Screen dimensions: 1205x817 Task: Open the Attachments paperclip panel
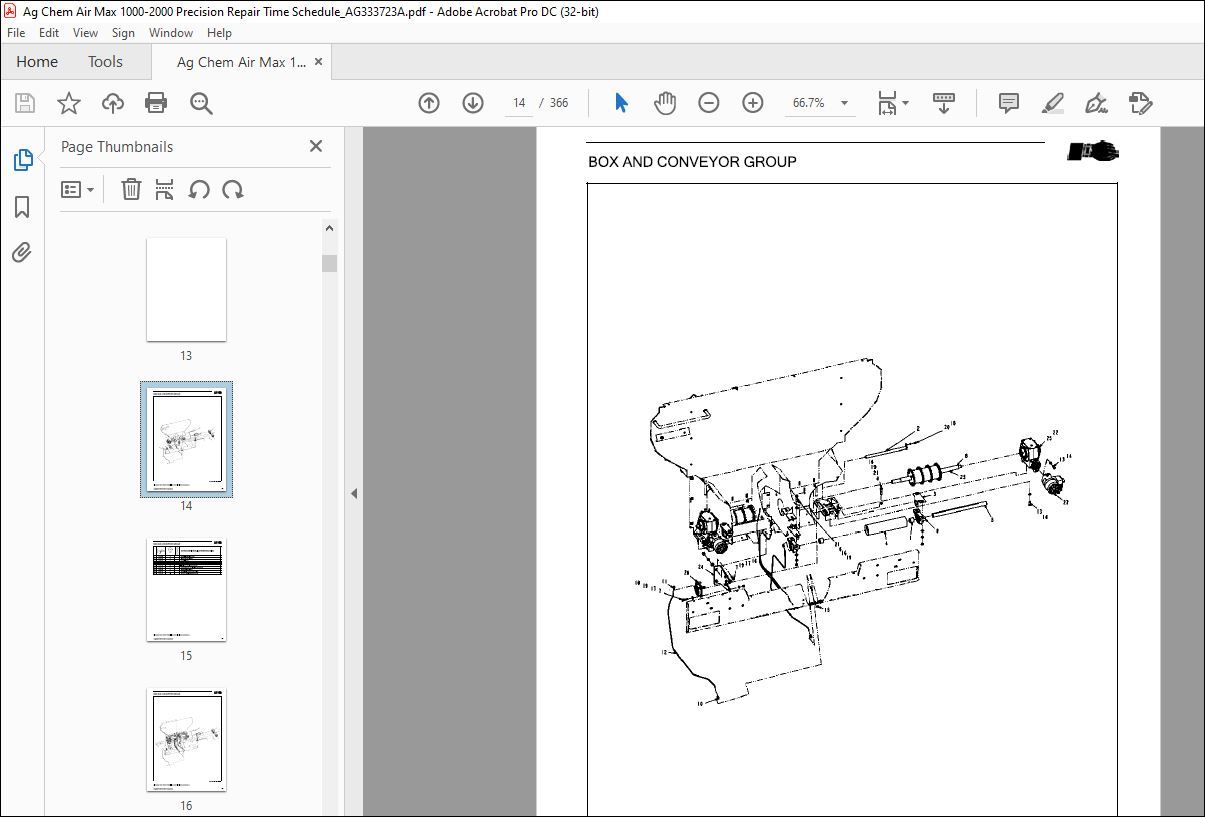tap(22, 253)
